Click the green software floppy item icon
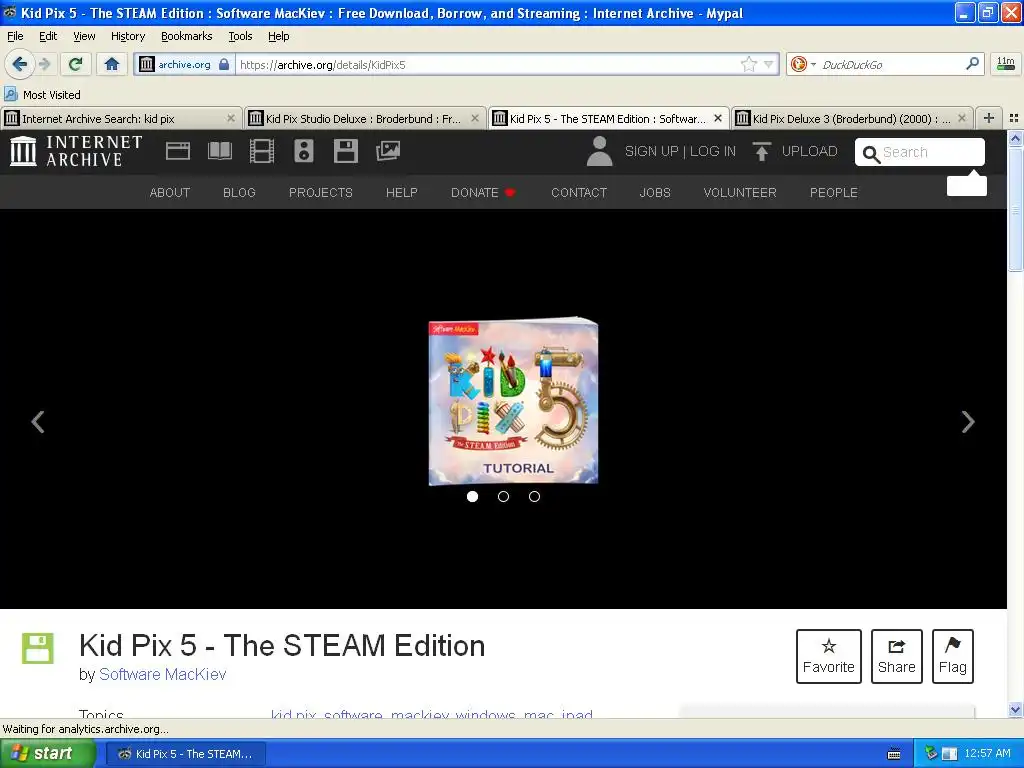1024x768 pixels. [x=38, y=648]
